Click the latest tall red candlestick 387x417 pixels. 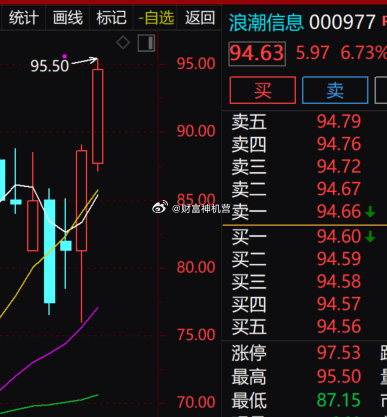click(x=98, y=116)
